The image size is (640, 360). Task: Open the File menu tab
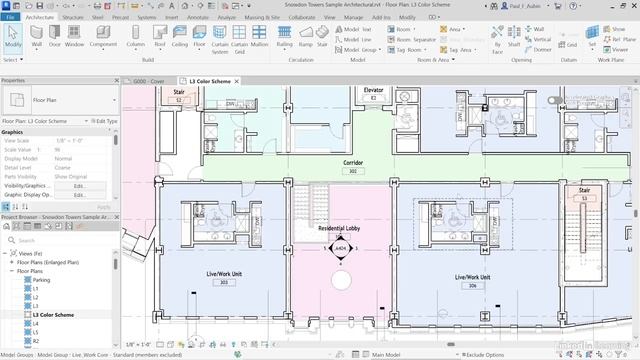click(10, 17)
